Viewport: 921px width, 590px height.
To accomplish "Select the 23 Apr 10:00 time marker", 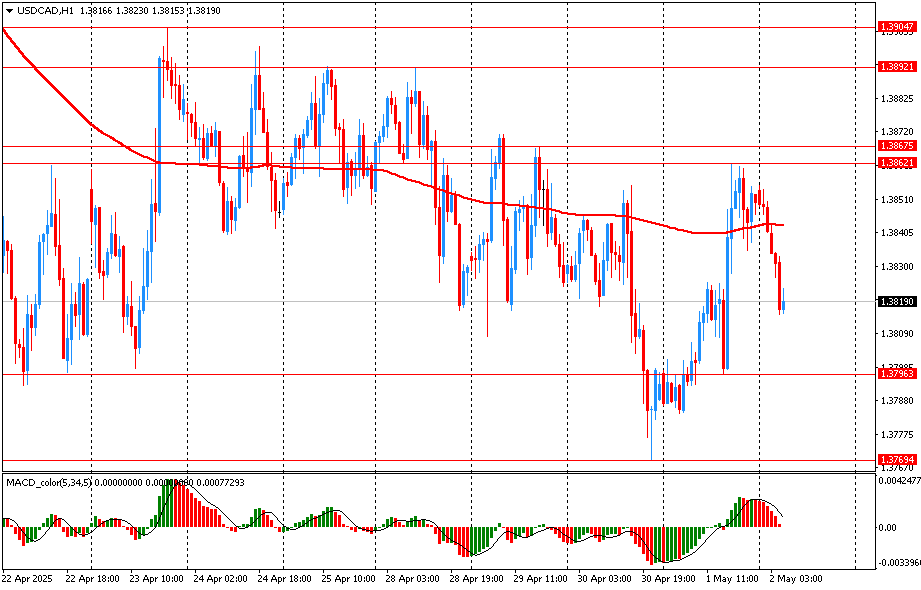I will [x=155, y=579].
